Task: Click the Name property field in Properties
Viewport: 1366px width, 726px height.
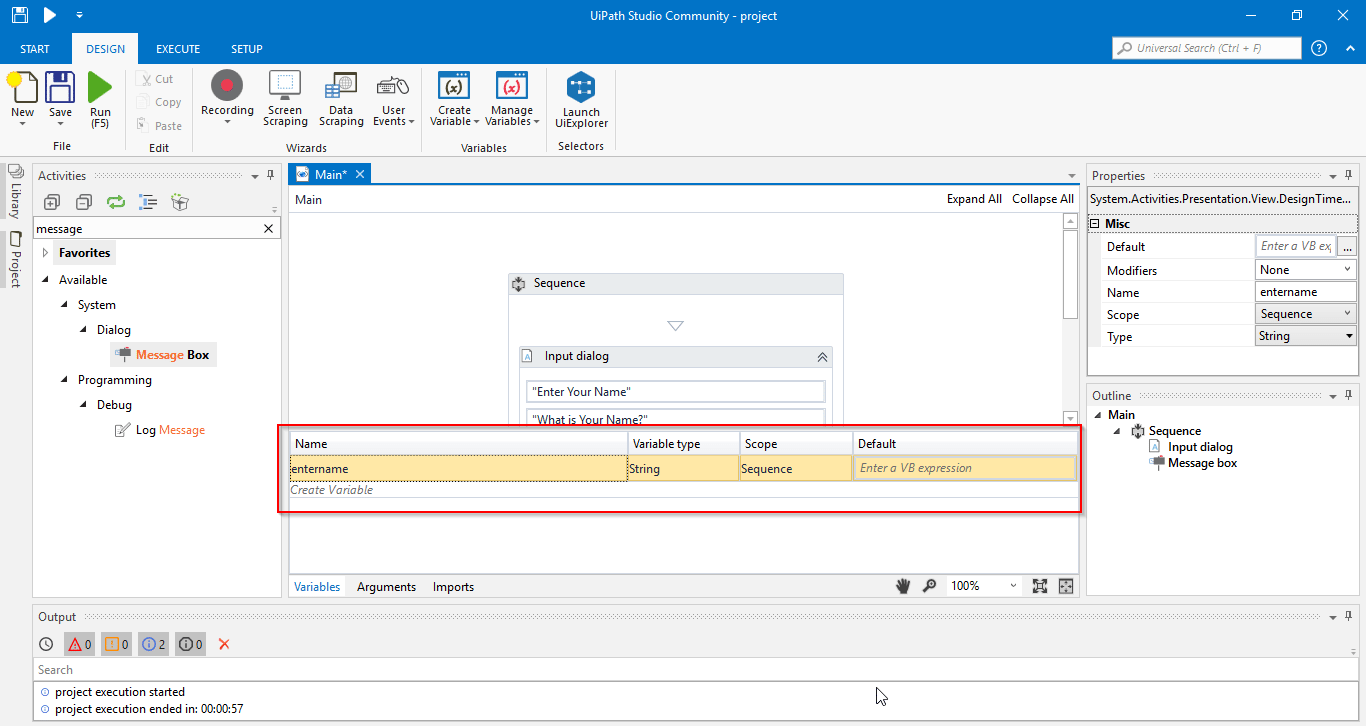Action: [1306, 292]
